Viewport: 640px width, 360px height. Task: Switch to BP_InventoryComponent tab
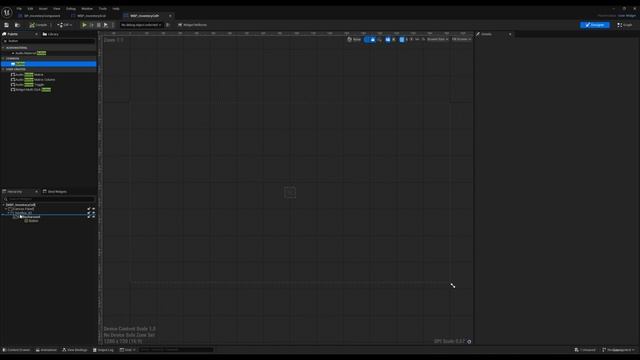(x=39, y=16)
